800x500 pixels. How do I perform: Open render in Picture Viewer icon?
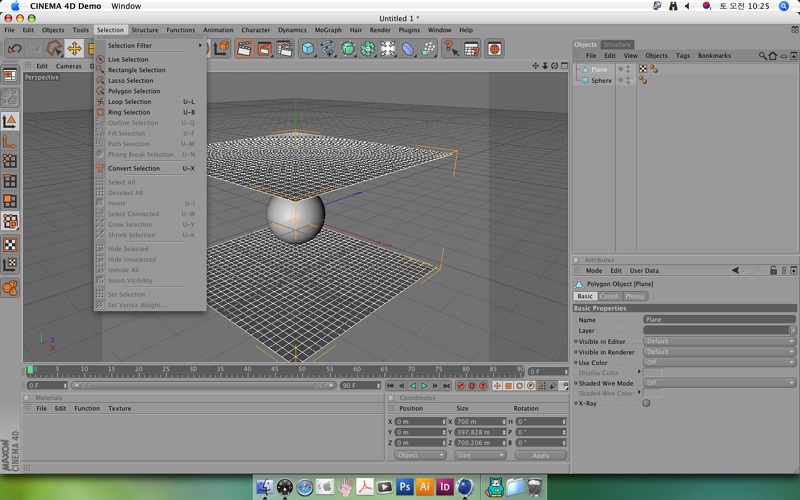[x=264, y=49]
